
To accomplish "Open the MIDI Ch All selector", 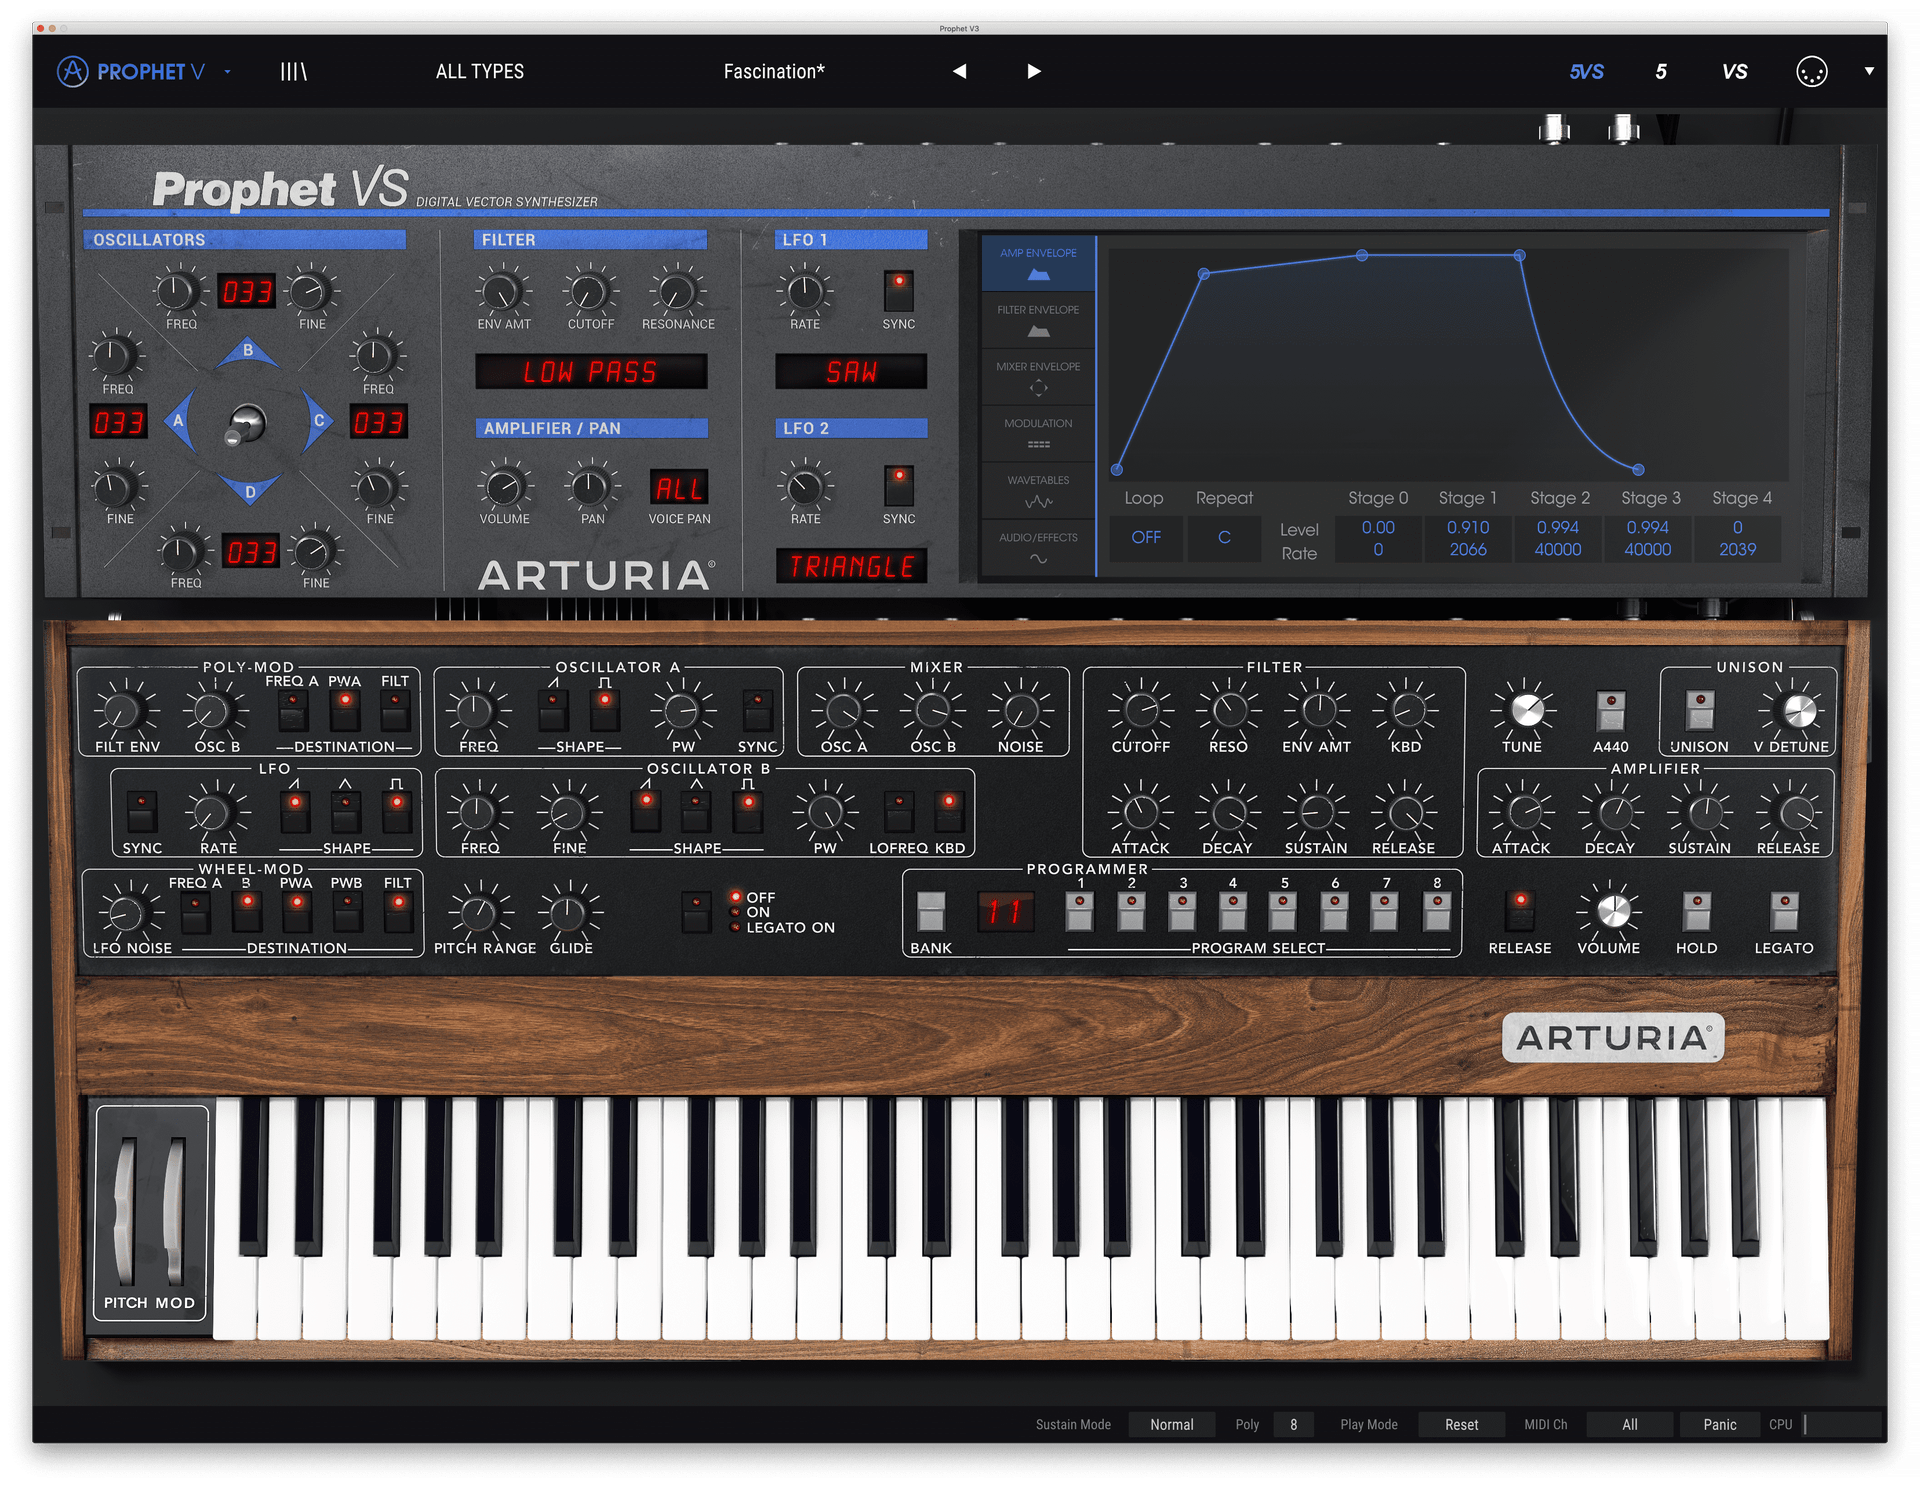I will [x=1629, y=1424].
